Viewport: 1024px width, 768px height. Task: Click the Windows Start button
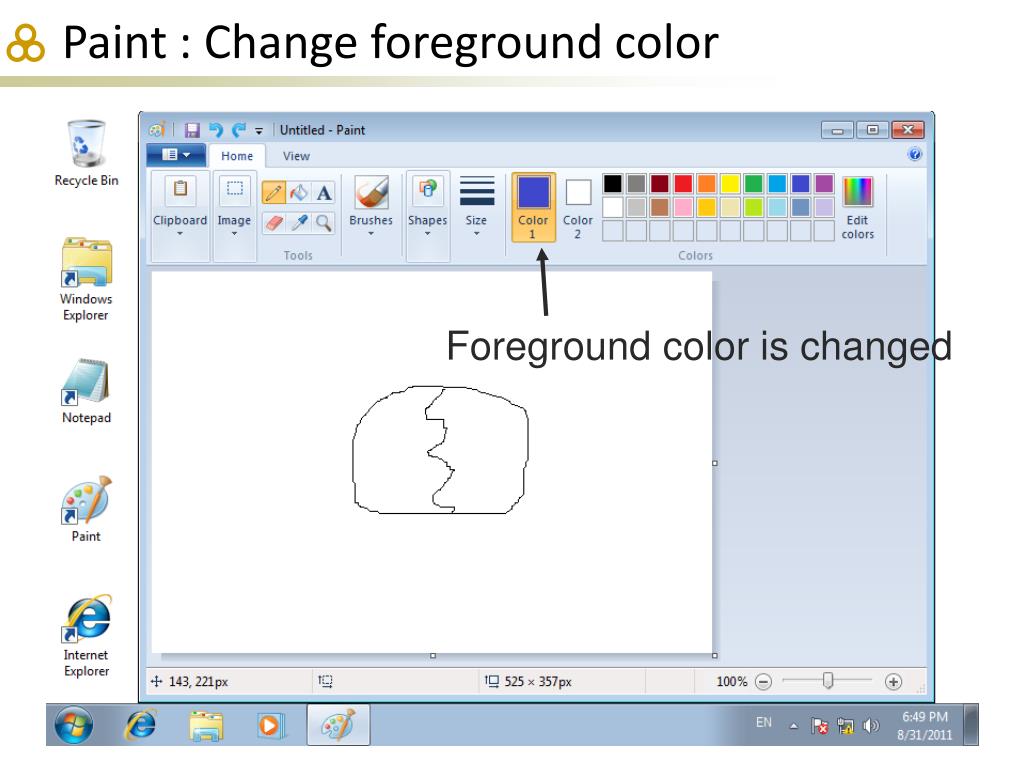click(73, 725)
